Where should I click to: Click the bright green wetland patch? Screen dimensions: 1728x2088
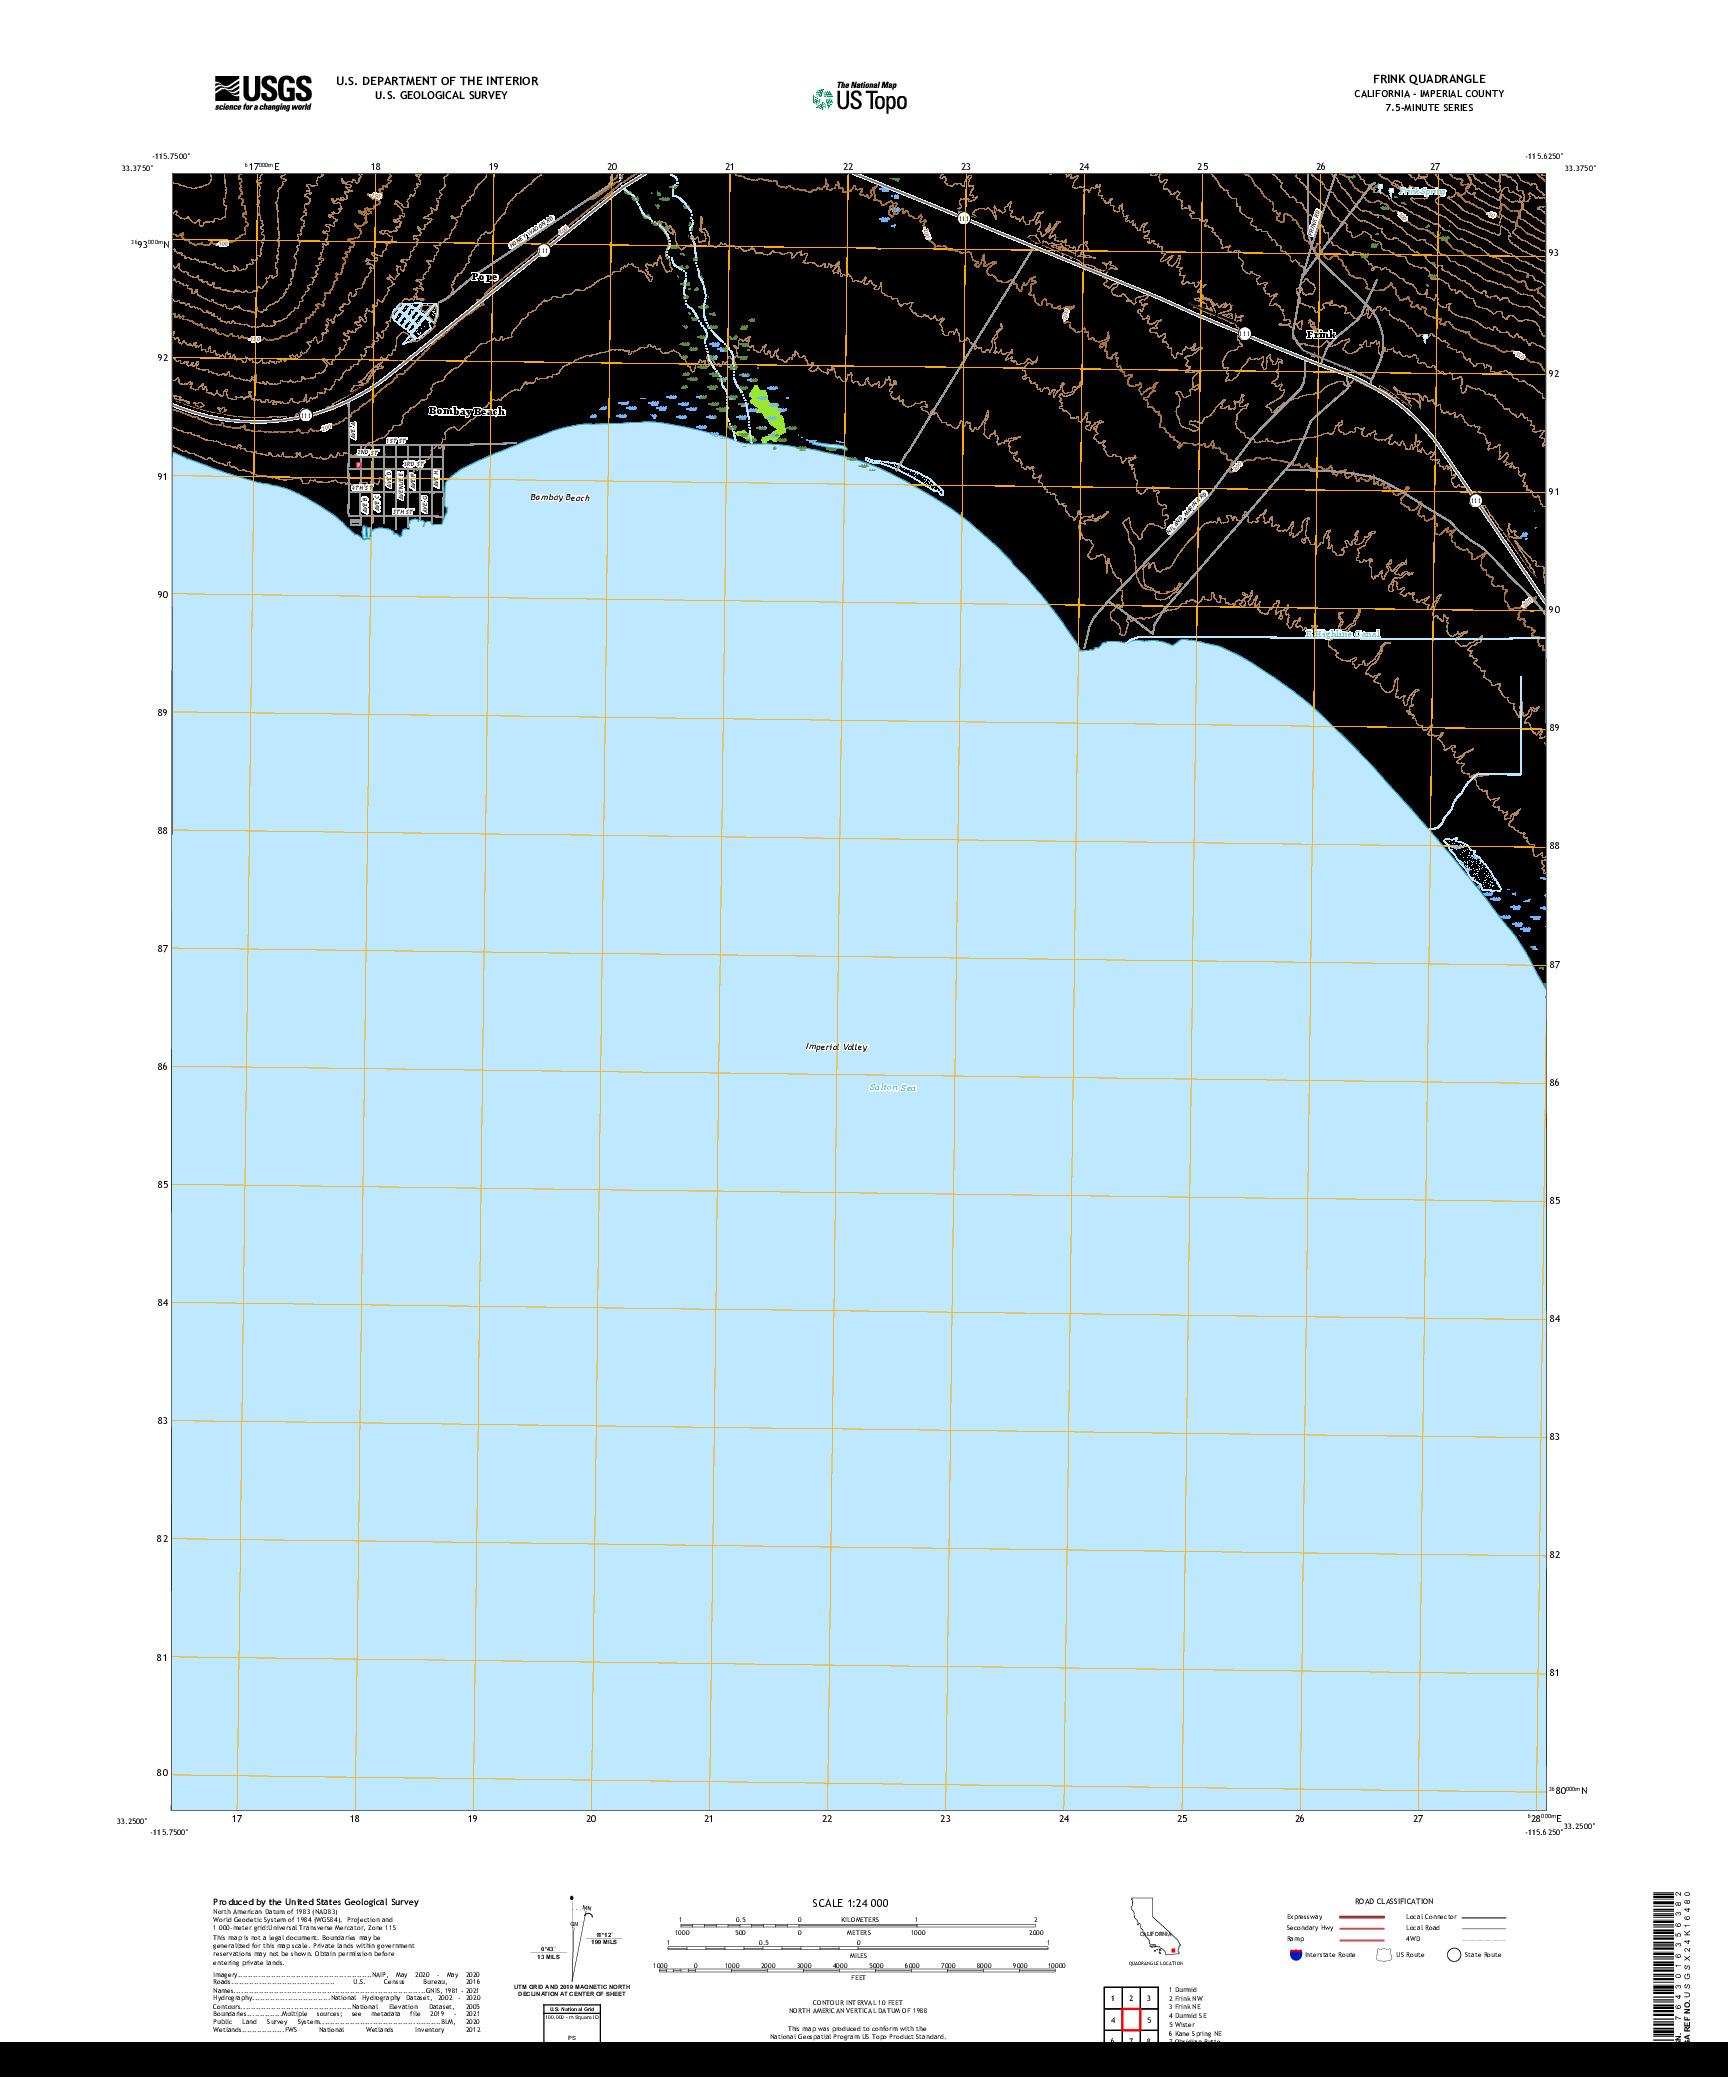(x=768, y=414)
